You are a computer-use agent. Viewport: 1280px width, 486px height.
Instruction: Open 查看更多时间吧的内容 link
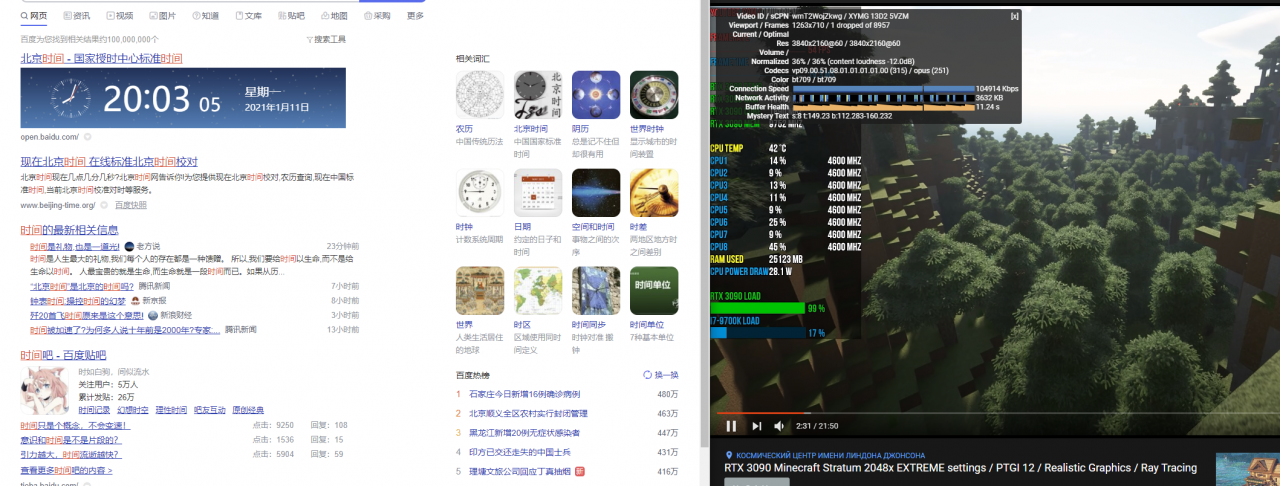click(66, 470)
